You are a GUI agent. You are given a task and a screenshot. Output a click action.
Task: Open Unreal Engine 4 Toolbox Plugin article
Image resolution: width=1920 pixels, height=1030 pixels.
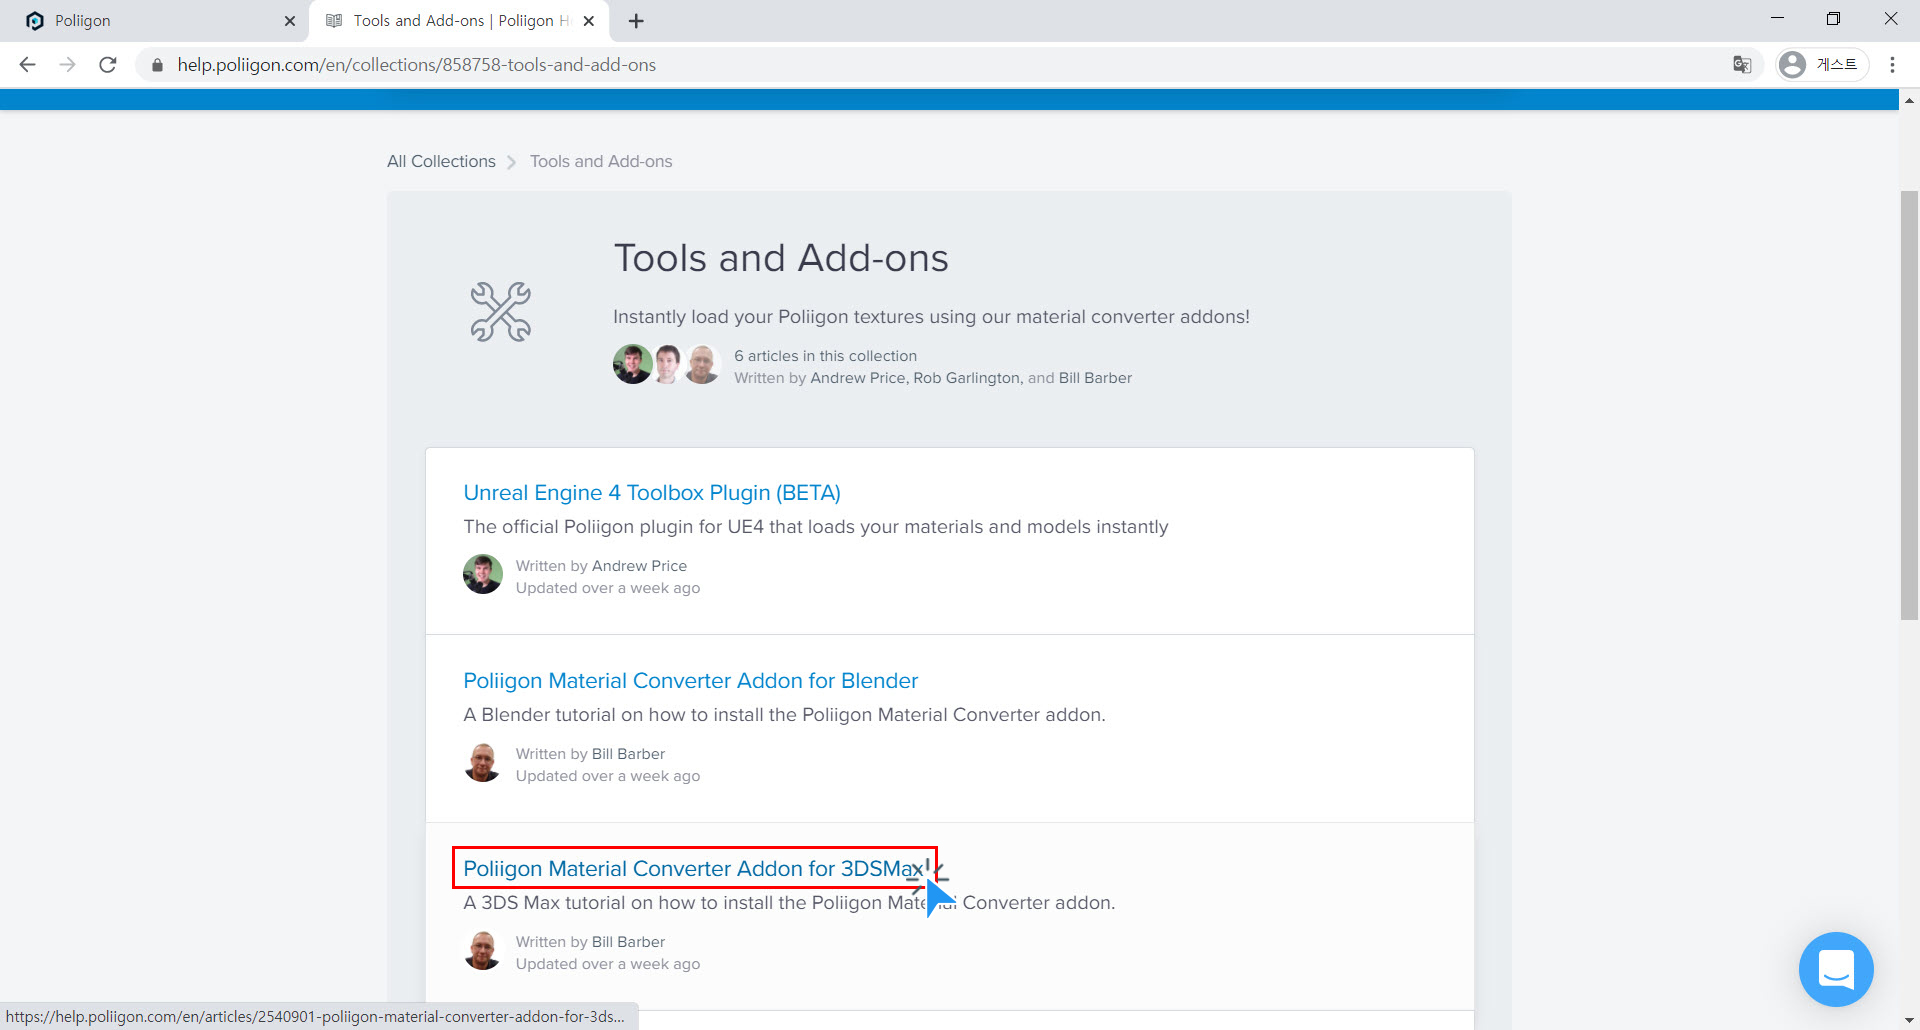pyautogui.click(x=652, y=493)
